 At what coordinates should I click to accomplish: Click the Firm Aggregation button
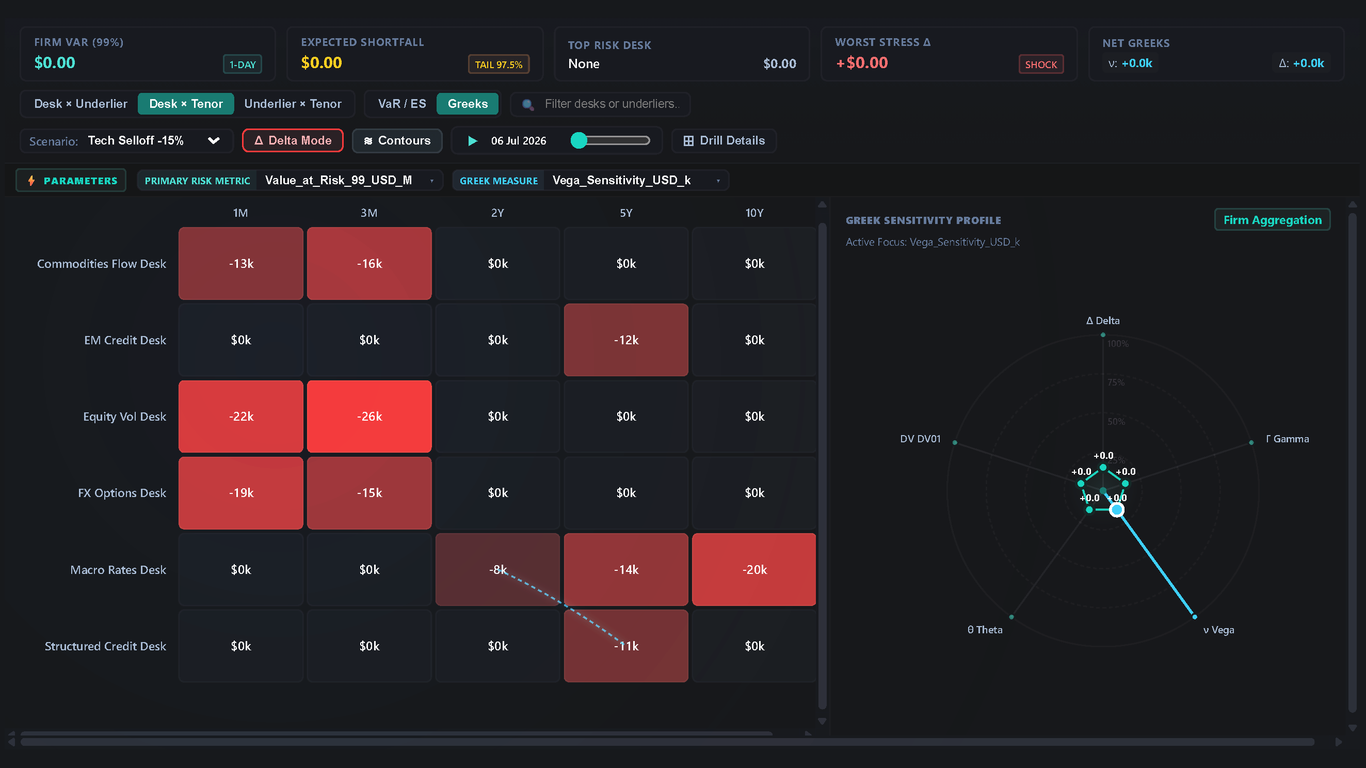click(1272, 220)
